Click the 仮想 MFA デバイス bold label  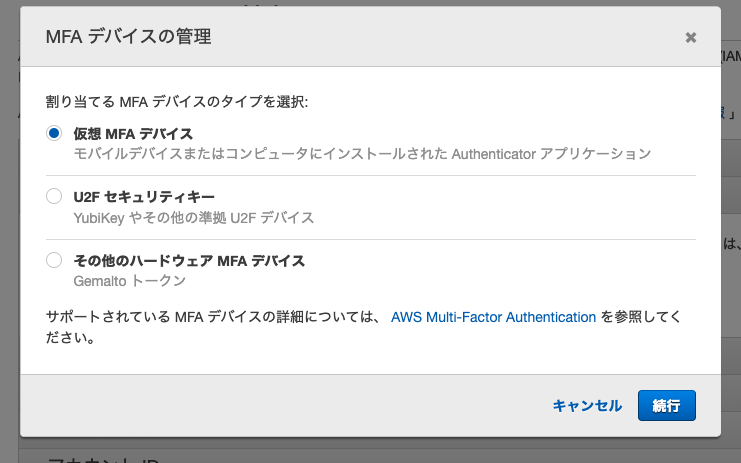coord(133,133)
